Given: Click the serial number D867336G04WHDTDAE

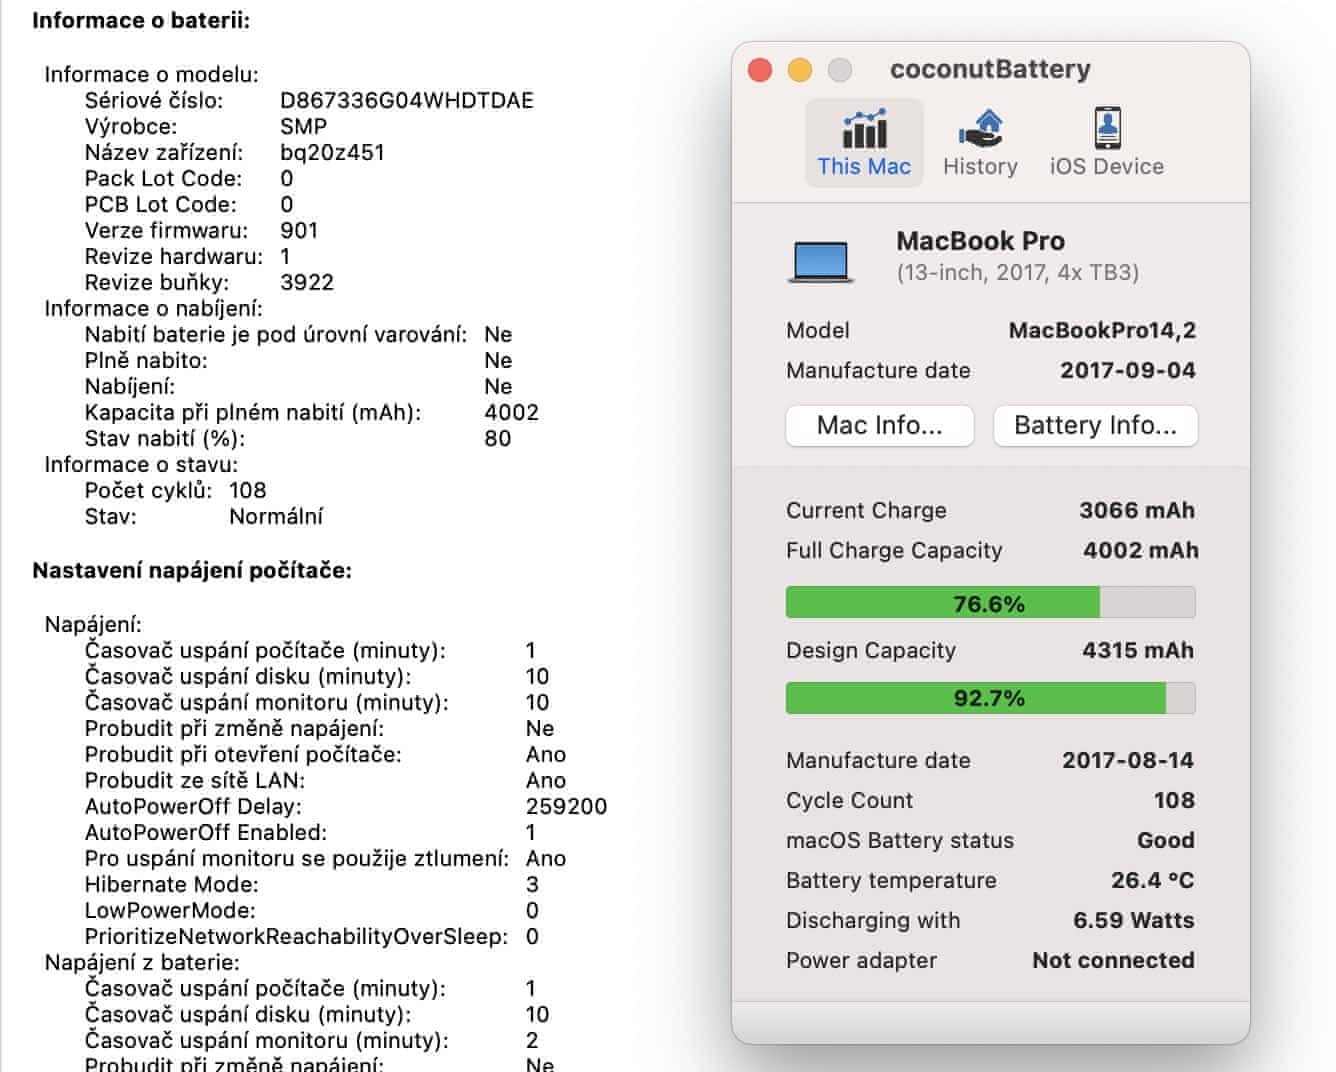Looking at the screenshot, I should pos(406,100).
